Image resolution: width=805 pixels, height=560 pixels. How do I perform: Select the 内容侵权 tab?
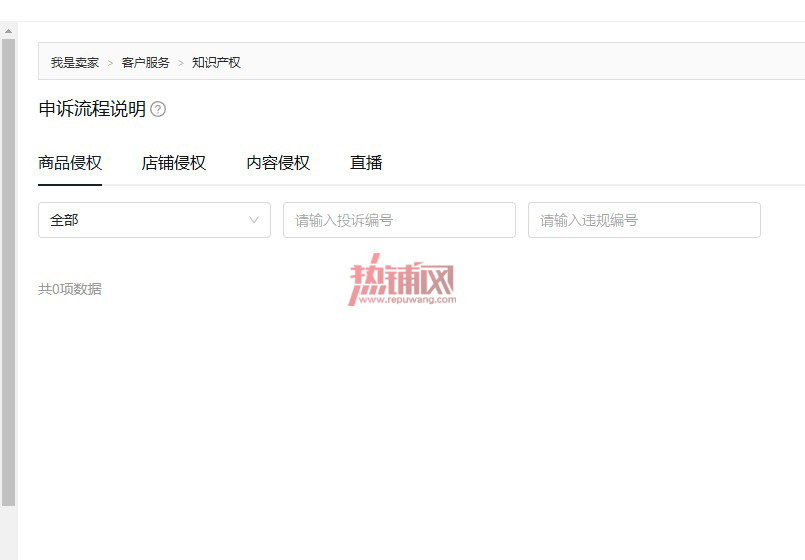(278, 163)
